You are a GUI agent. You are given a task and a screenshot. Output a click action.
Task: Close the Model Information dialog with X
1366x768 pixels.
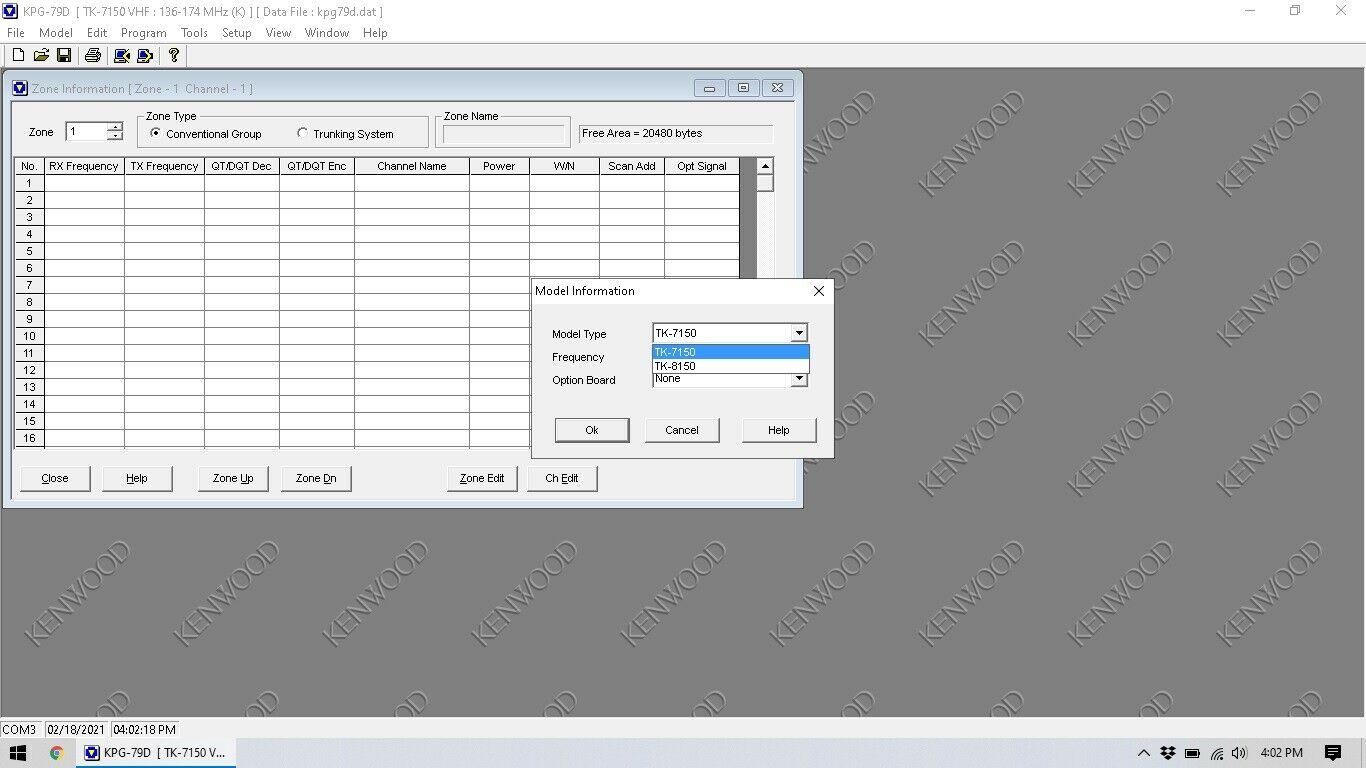tap(819, 291)
